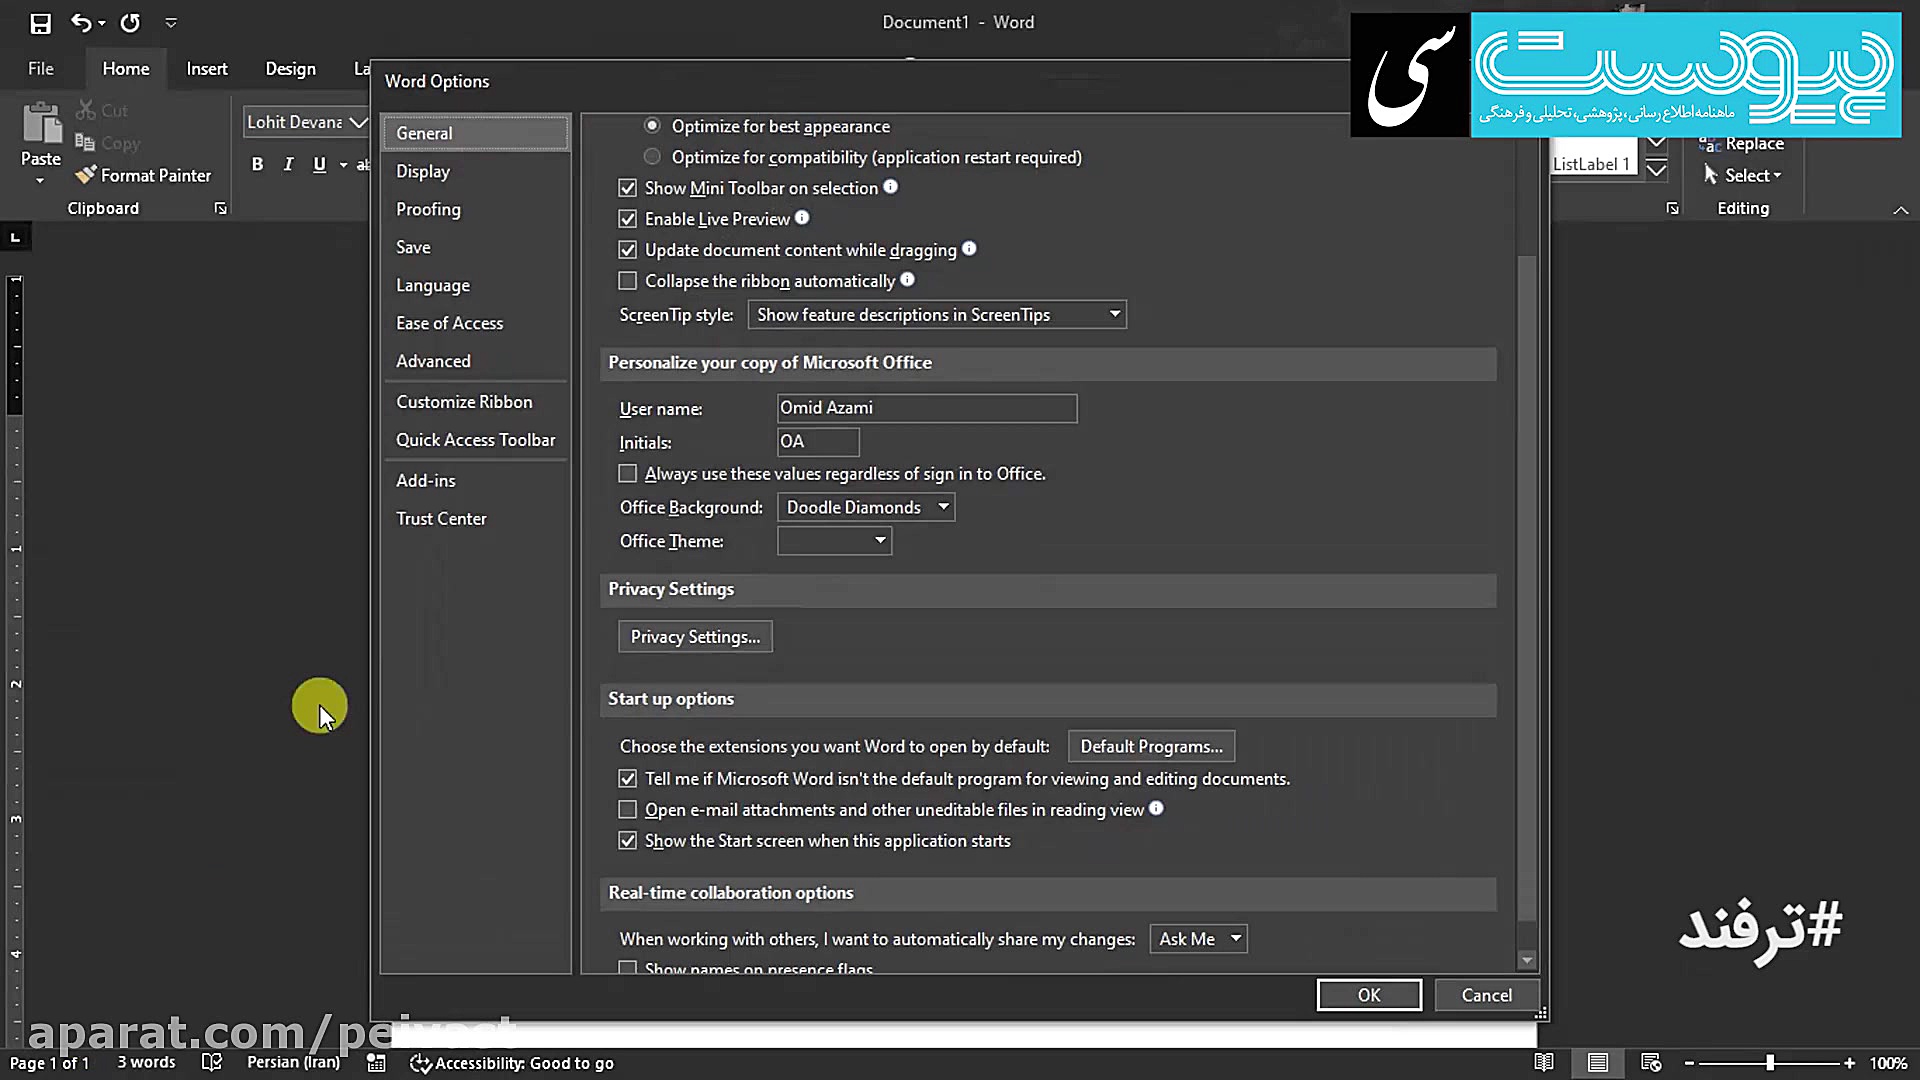The height and width of the screenshot is (1080, 1920).
Task: Click the Default Programs button
Action: (x=1151, y=747)
